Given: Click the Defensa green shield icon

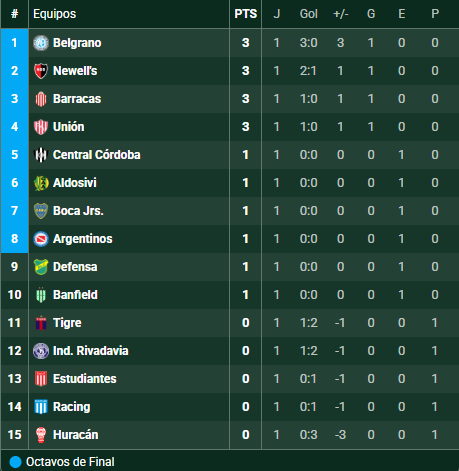Looking at the screenshot, I should pos(41,267).
